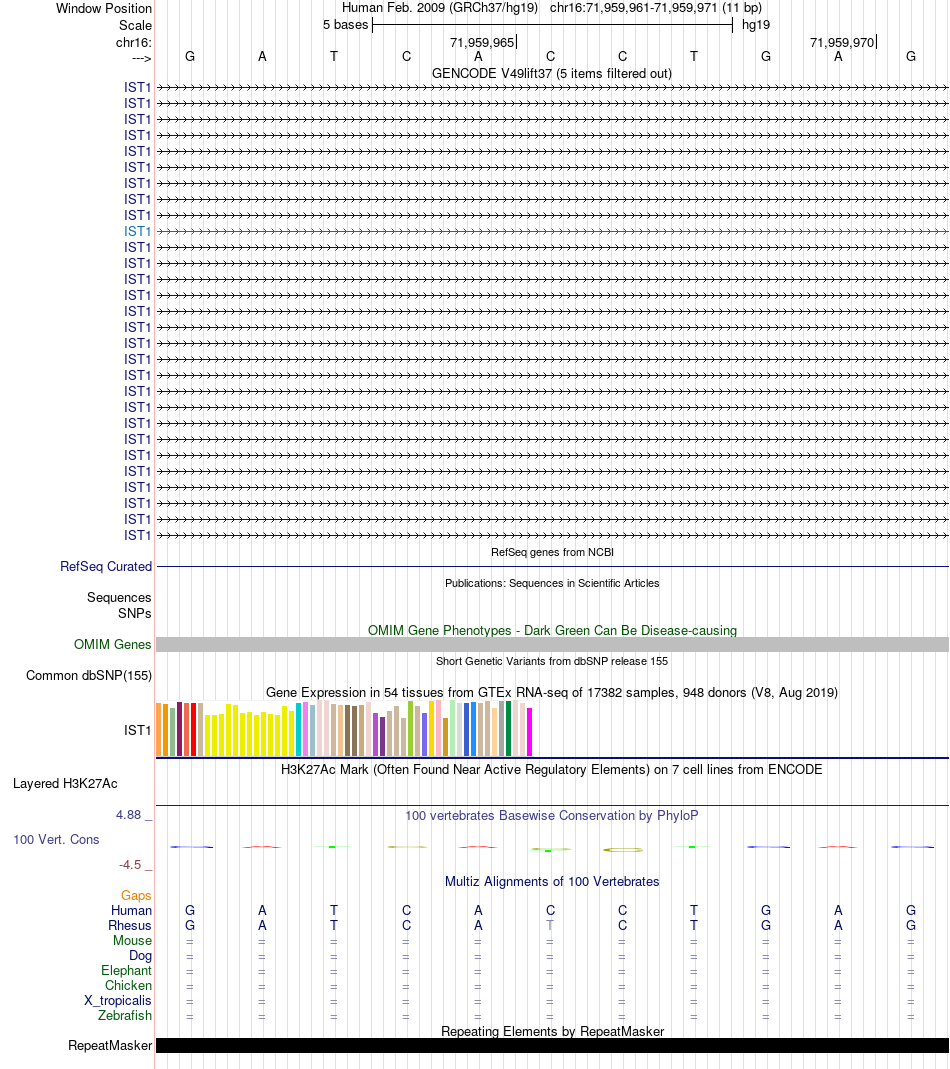Click the 71,959,970 position marker
The image size is (950, 1069).
(x=842, y=42)
